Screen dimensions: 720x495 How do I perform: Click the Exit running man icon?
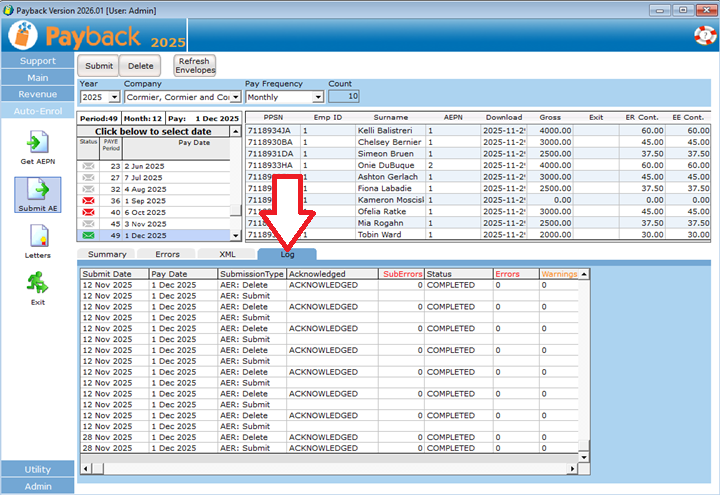pyautogui.click(x=37, y=284)
